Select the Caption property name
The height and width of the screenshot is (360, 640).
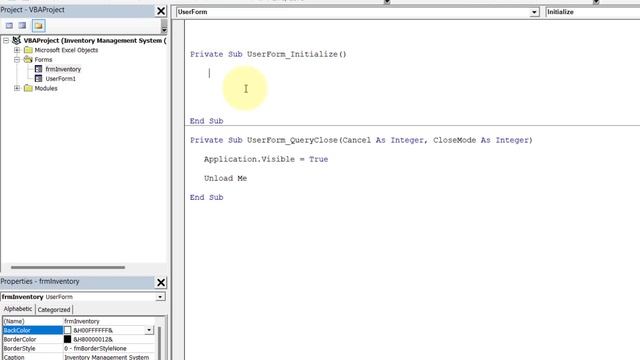(x=14, y=357)
